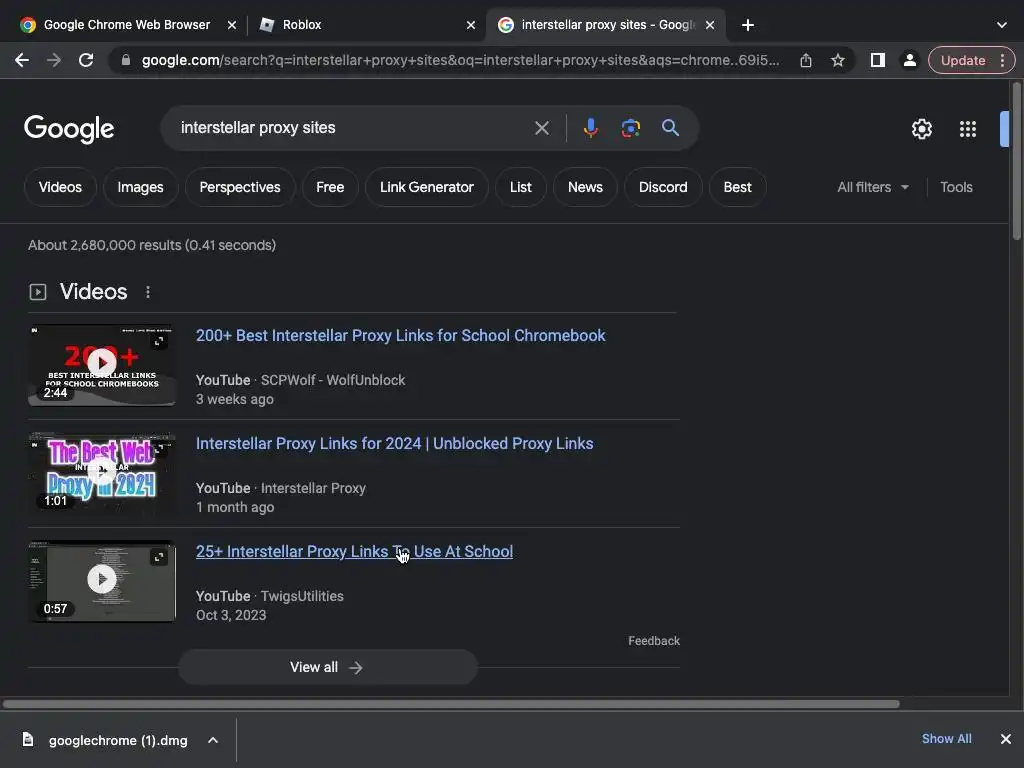This screenshot has height=768, width=1024.
Task: Select the Best filter chip
Action: coord(737,187)
